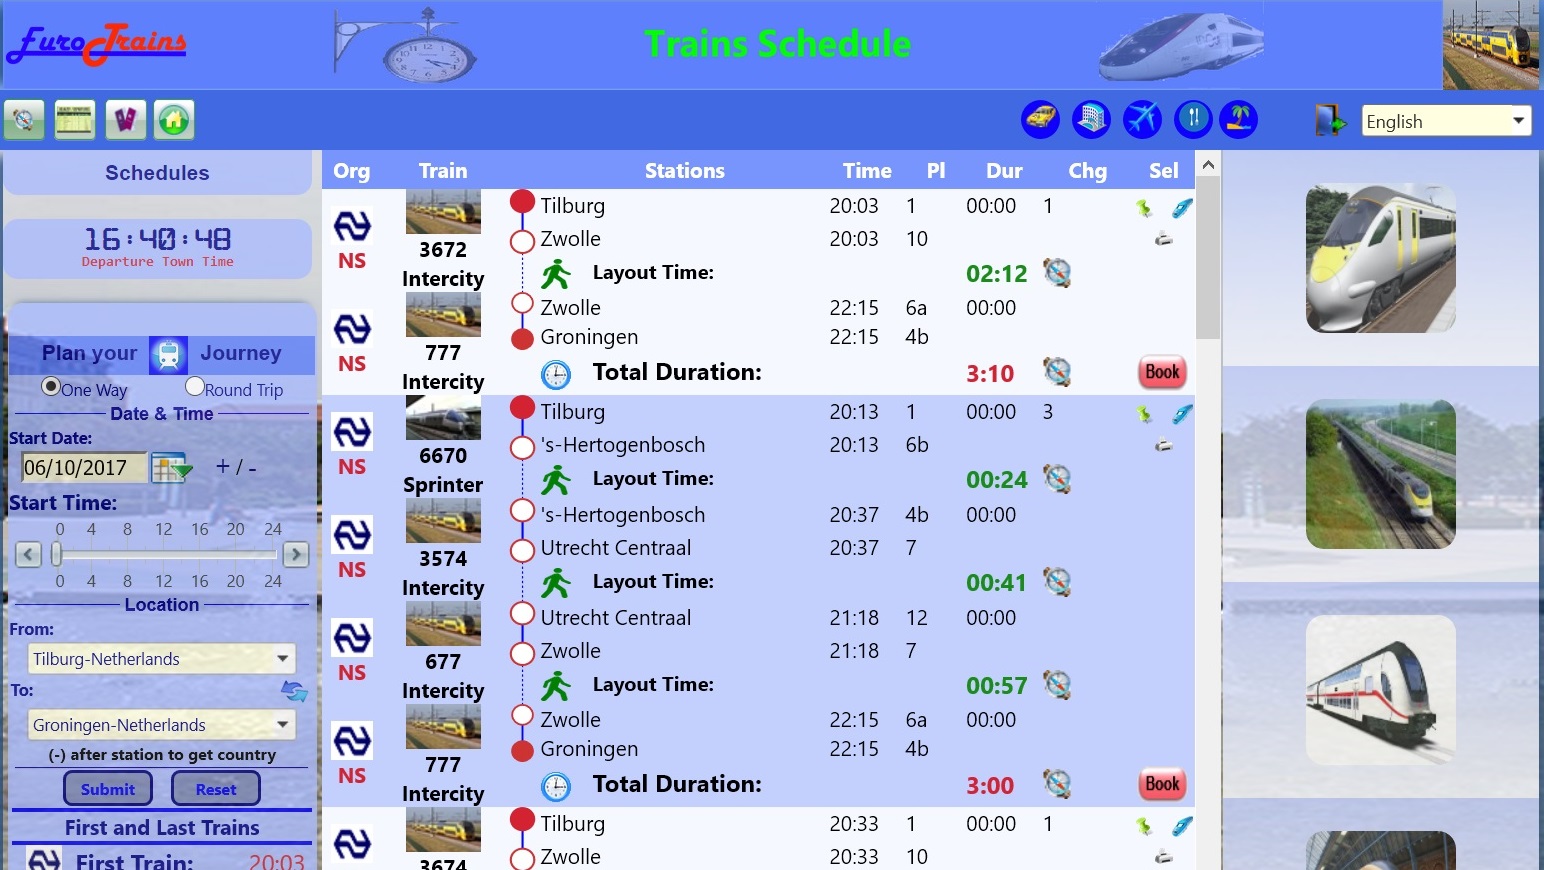The height and width of the screenshot is (870, 1544).
Task: Click the Start Time slider right arrow
Action: (296, 554)
